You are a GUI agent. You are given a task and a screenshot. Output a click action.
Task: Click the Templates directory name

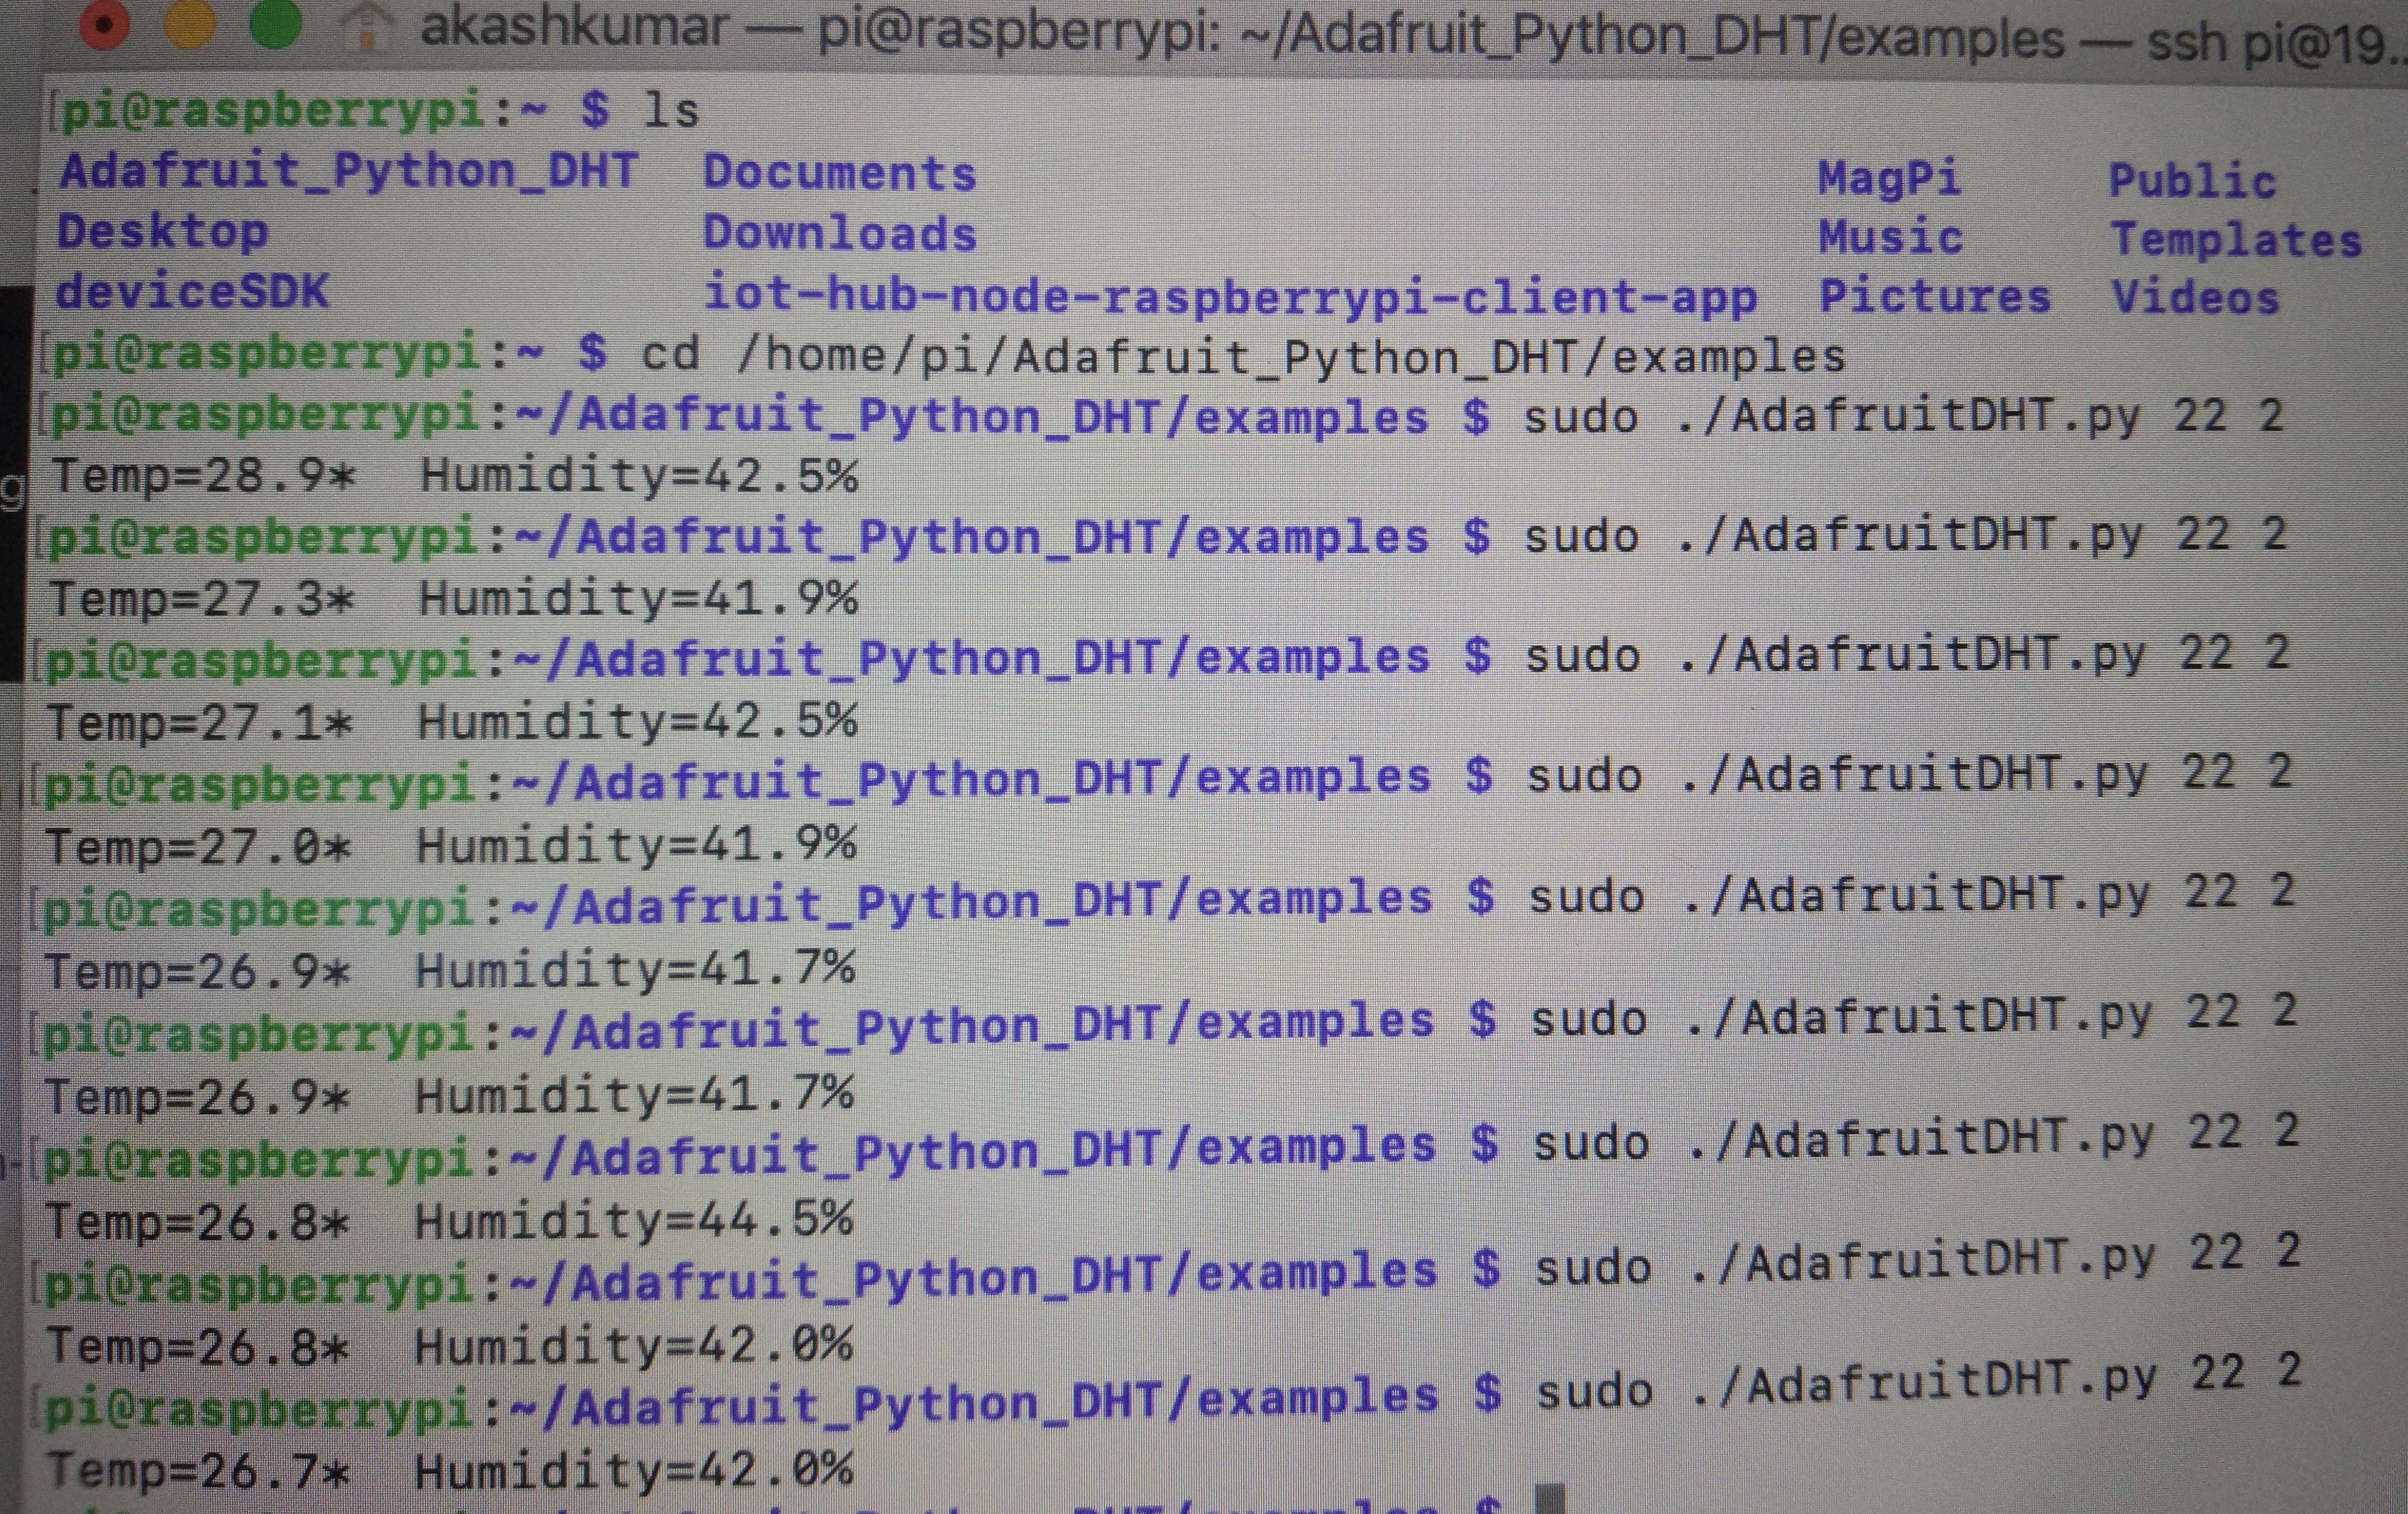[2236, 240]
